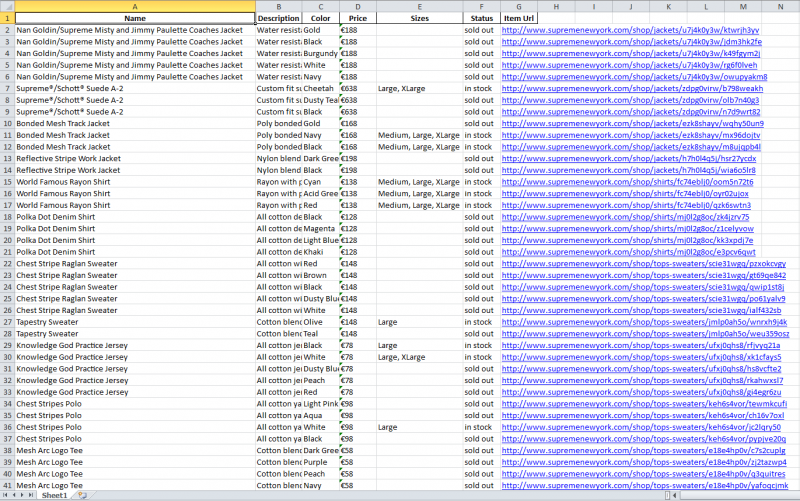The image size is (800, 501).
Task: Select the Magenta color cell
Action: point(321,229)
